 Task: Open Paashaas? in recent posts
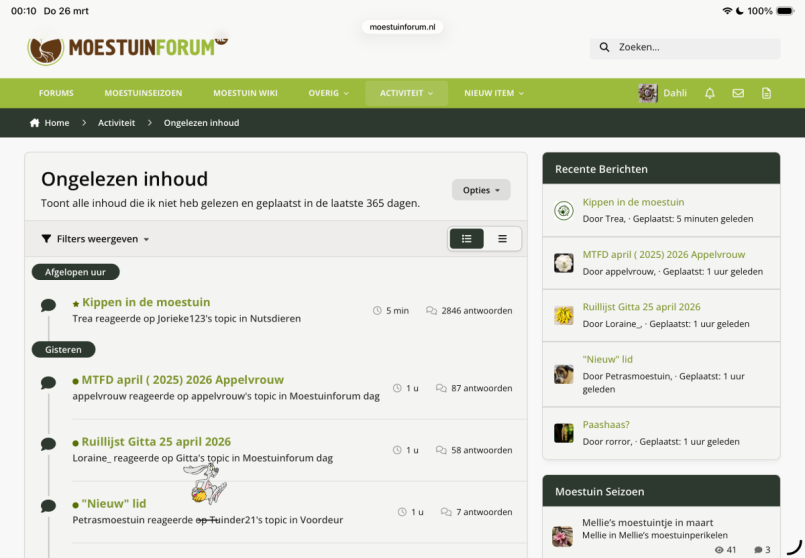click(x=606, y=425)
